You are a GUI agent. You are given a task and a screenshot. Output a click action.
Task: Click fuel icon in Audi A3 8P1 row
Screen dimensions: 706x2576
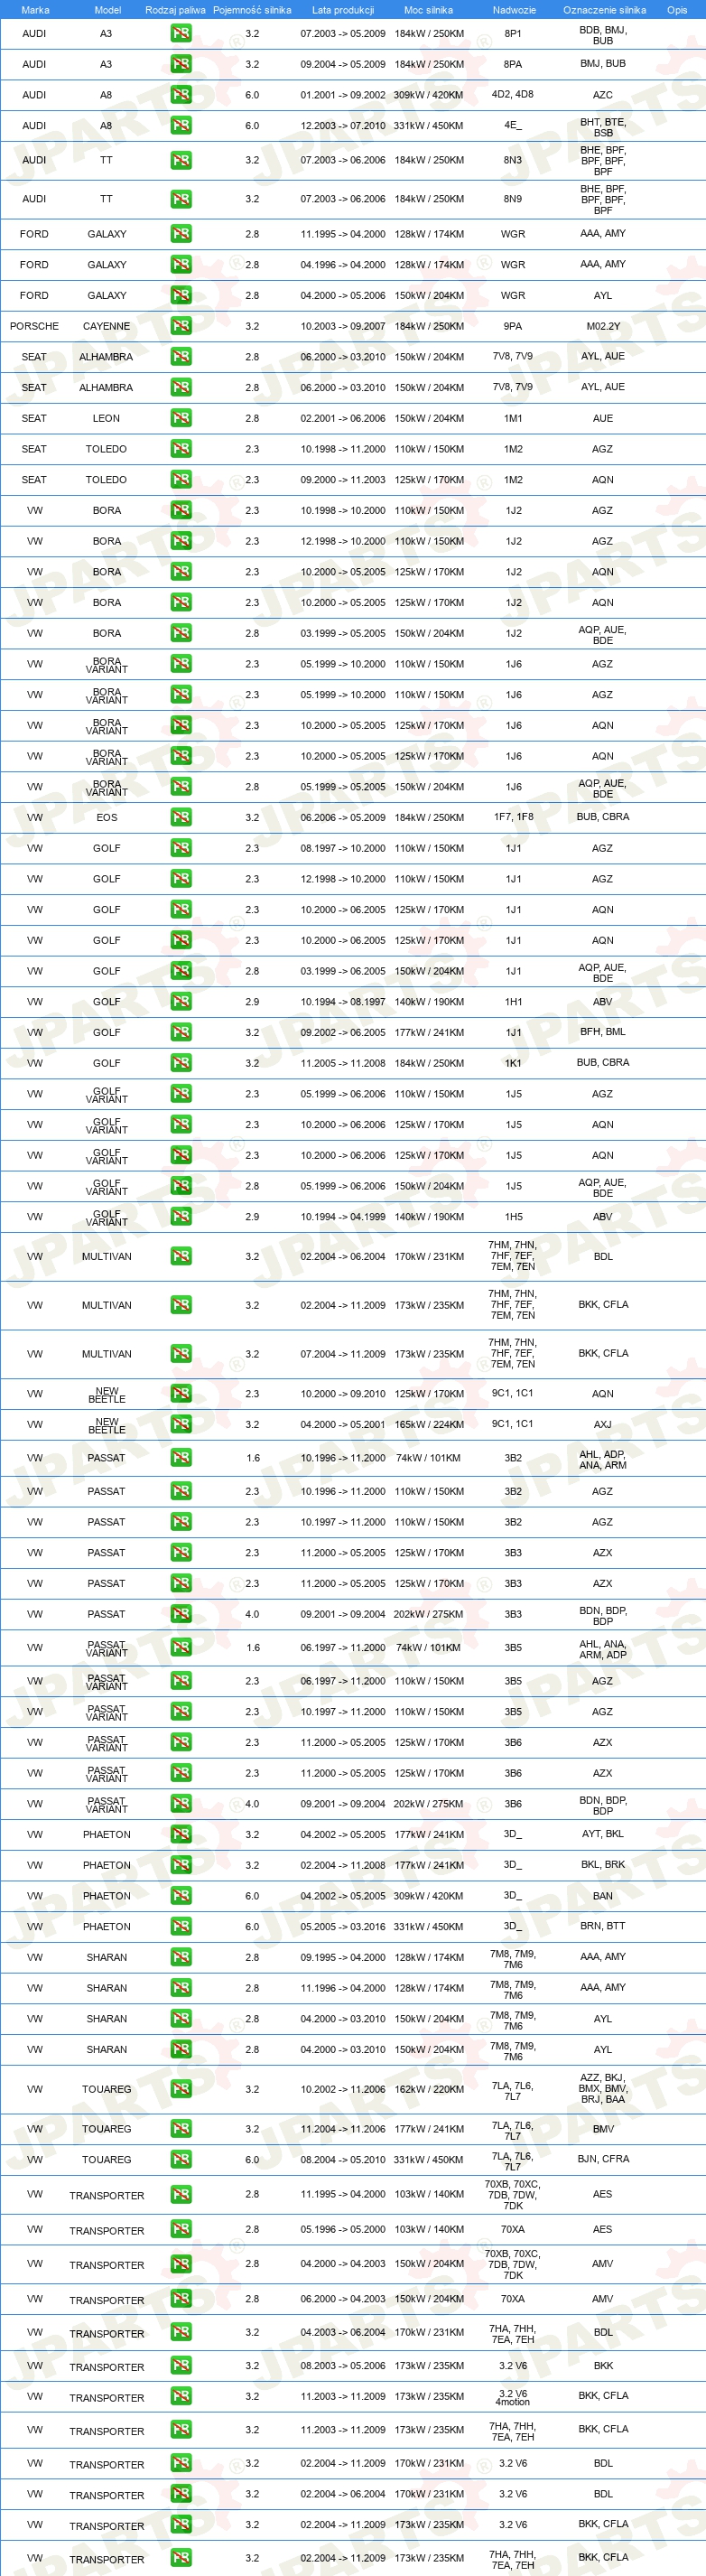pyautogui.click(x=181, y=33)
